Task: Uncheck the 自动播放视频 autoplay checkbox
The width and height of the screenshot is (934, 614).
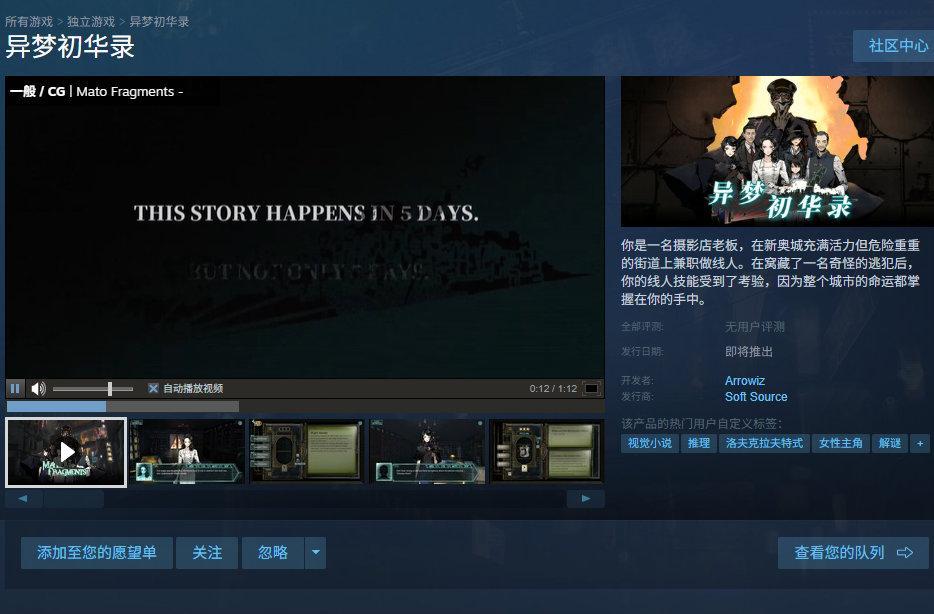Action: click(153, 388)
